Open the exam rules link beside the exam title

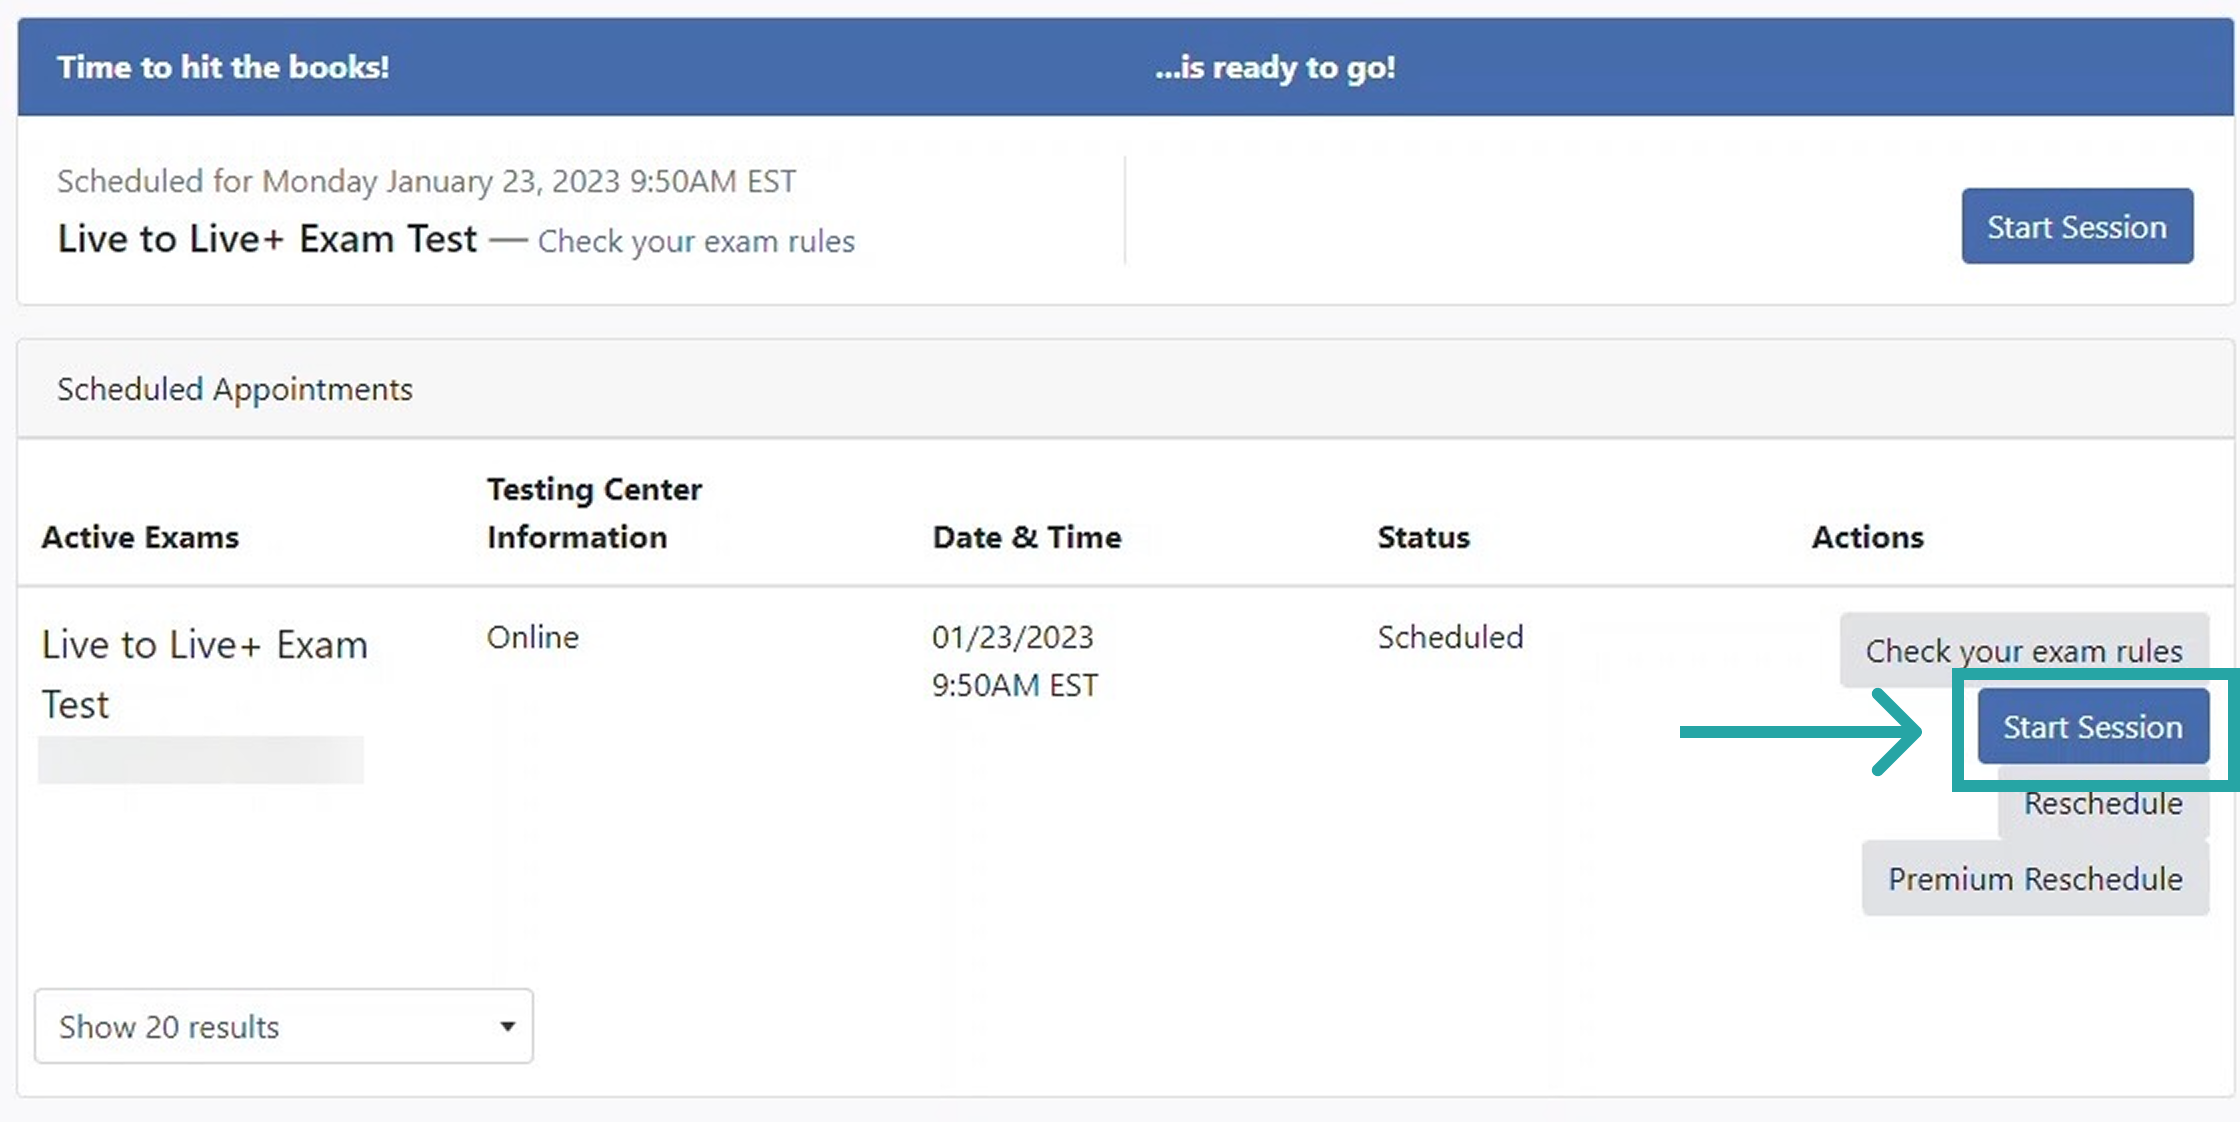[x=696, y=242]
